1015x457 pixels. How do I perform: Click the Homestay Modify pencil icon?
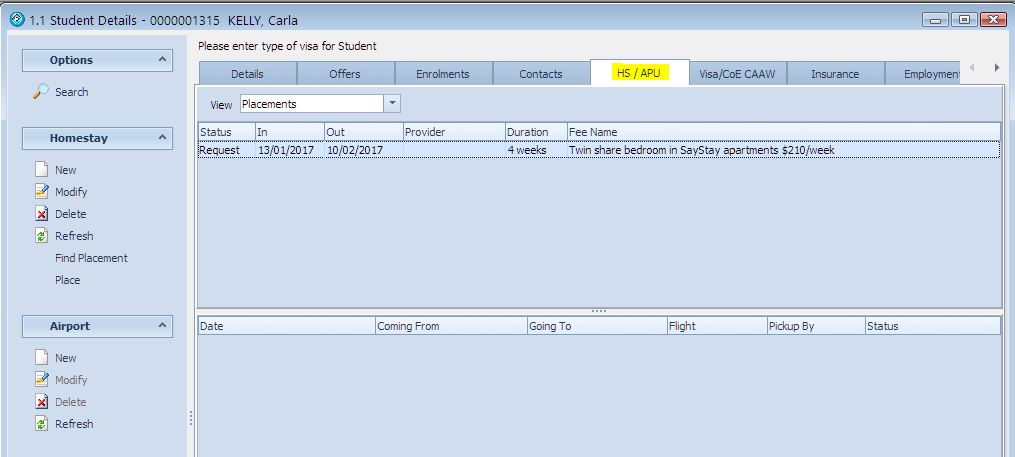pyautogui.click(x=41, y=192)
